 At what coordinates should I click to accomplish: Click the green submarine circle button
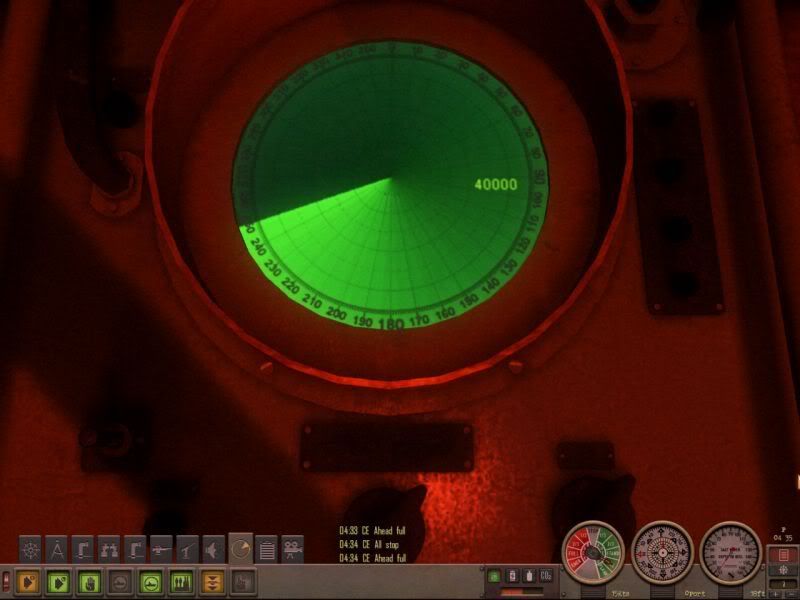151,582
